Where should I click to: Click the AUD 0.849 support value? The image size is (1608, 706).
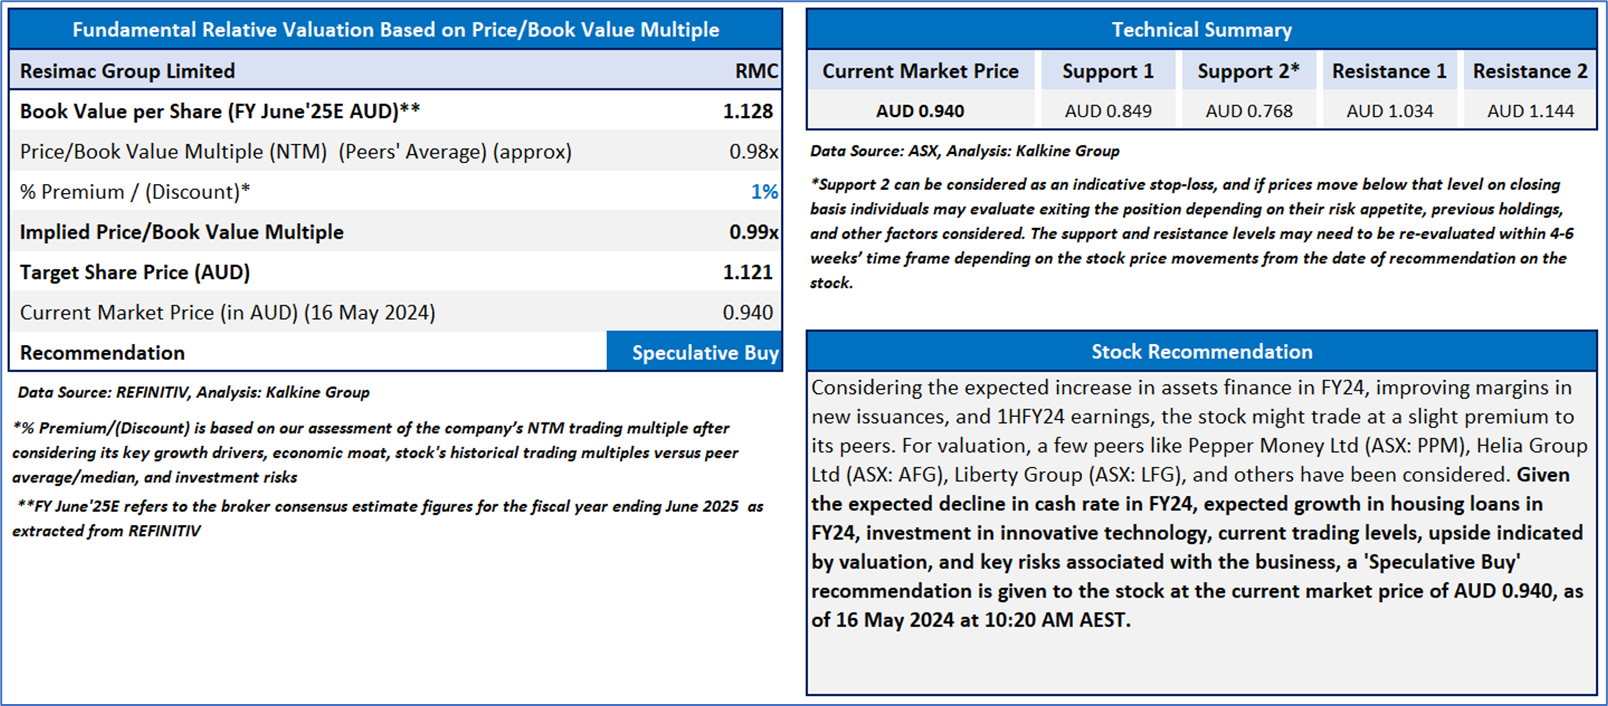(1108, 111)
